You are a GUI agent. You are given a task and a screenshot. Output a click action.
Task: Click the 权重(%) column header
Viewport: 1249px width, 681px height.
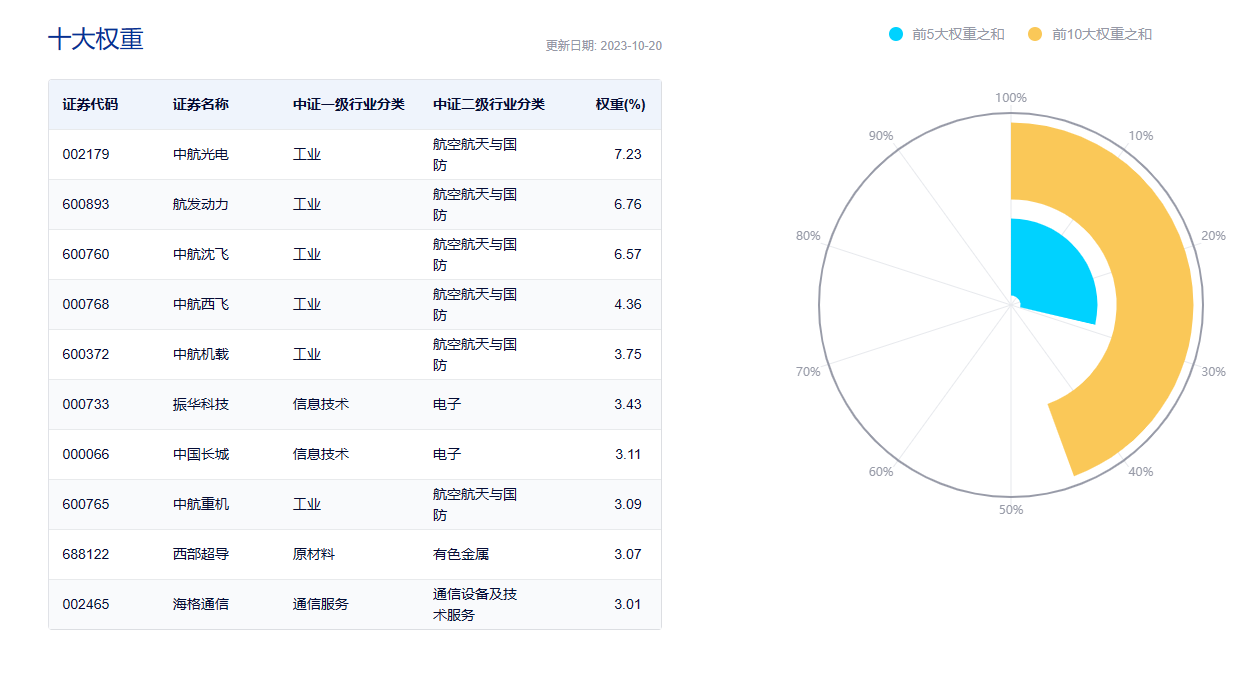(x=620, y=104)
